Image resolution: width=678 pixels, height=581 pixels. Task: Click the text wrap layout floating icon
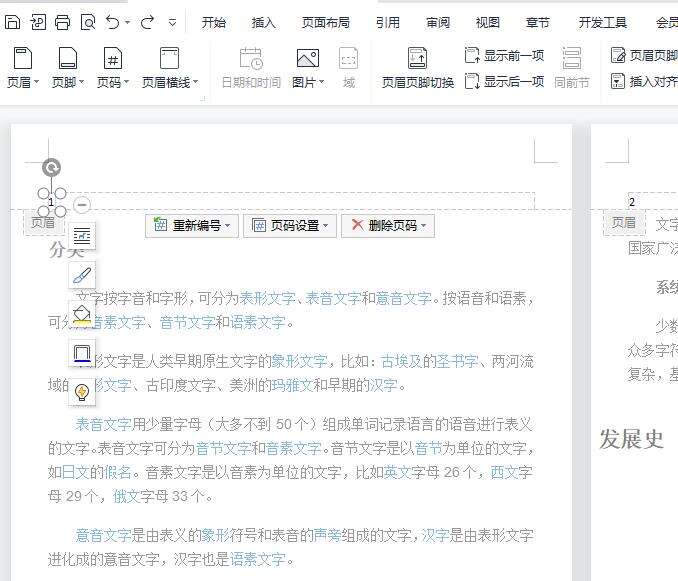(82, 236)
